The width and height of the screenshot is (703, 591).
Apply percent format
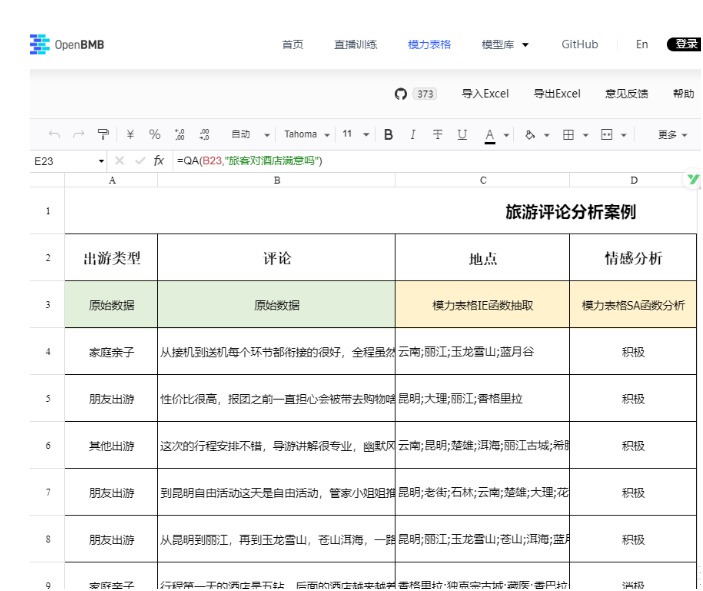tap(155, 134)
